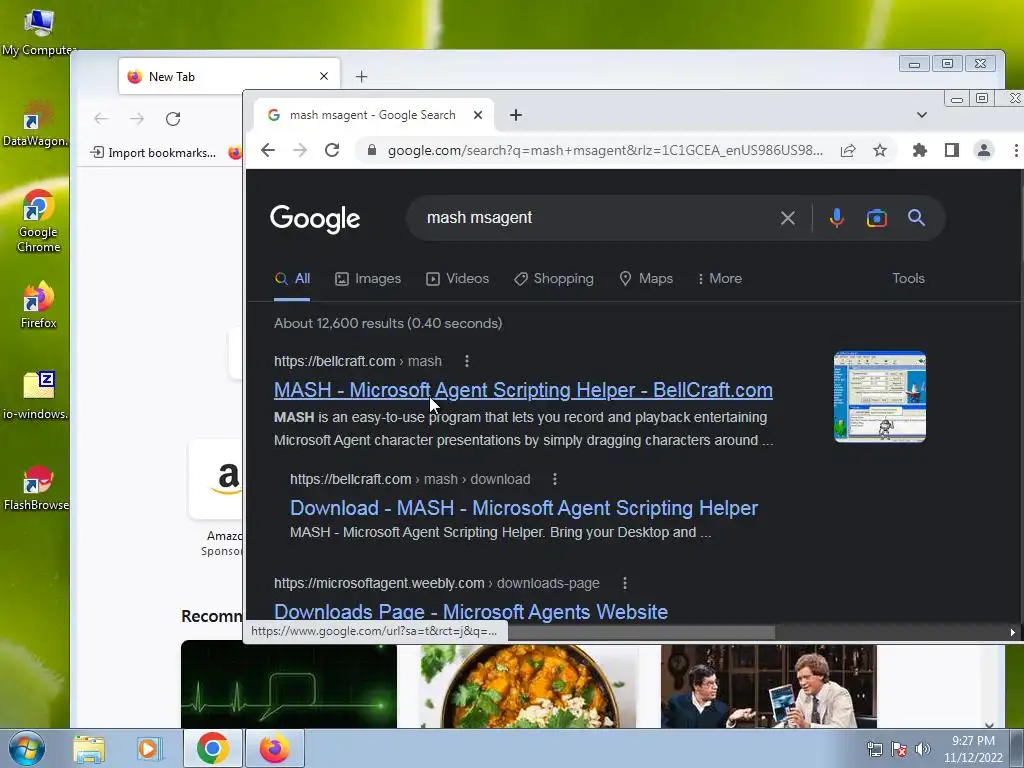Select the All results tab
The image size is (1024, 768).
tap(292, 278)
